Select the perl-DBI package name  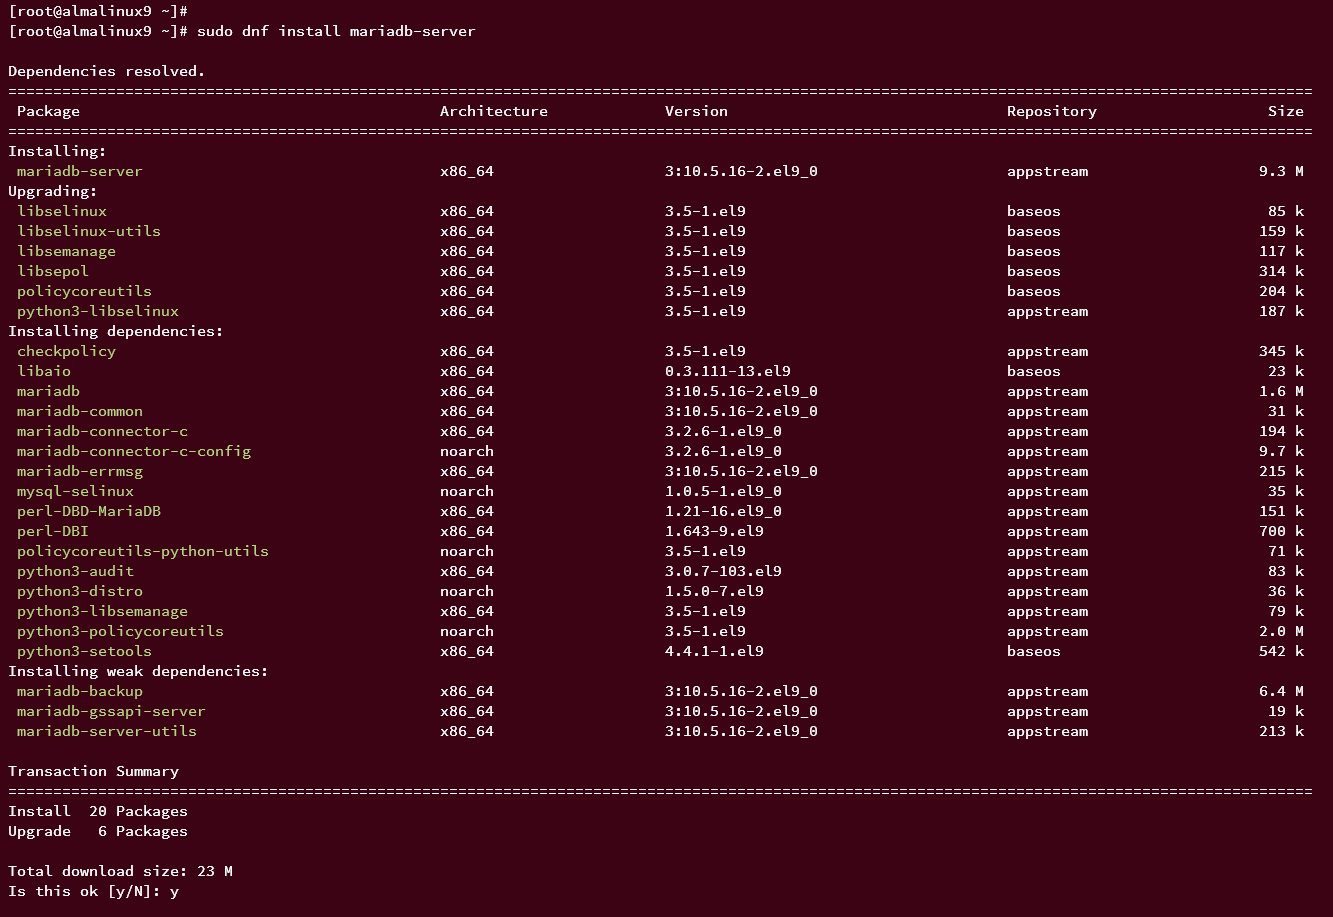pos(53,531)
